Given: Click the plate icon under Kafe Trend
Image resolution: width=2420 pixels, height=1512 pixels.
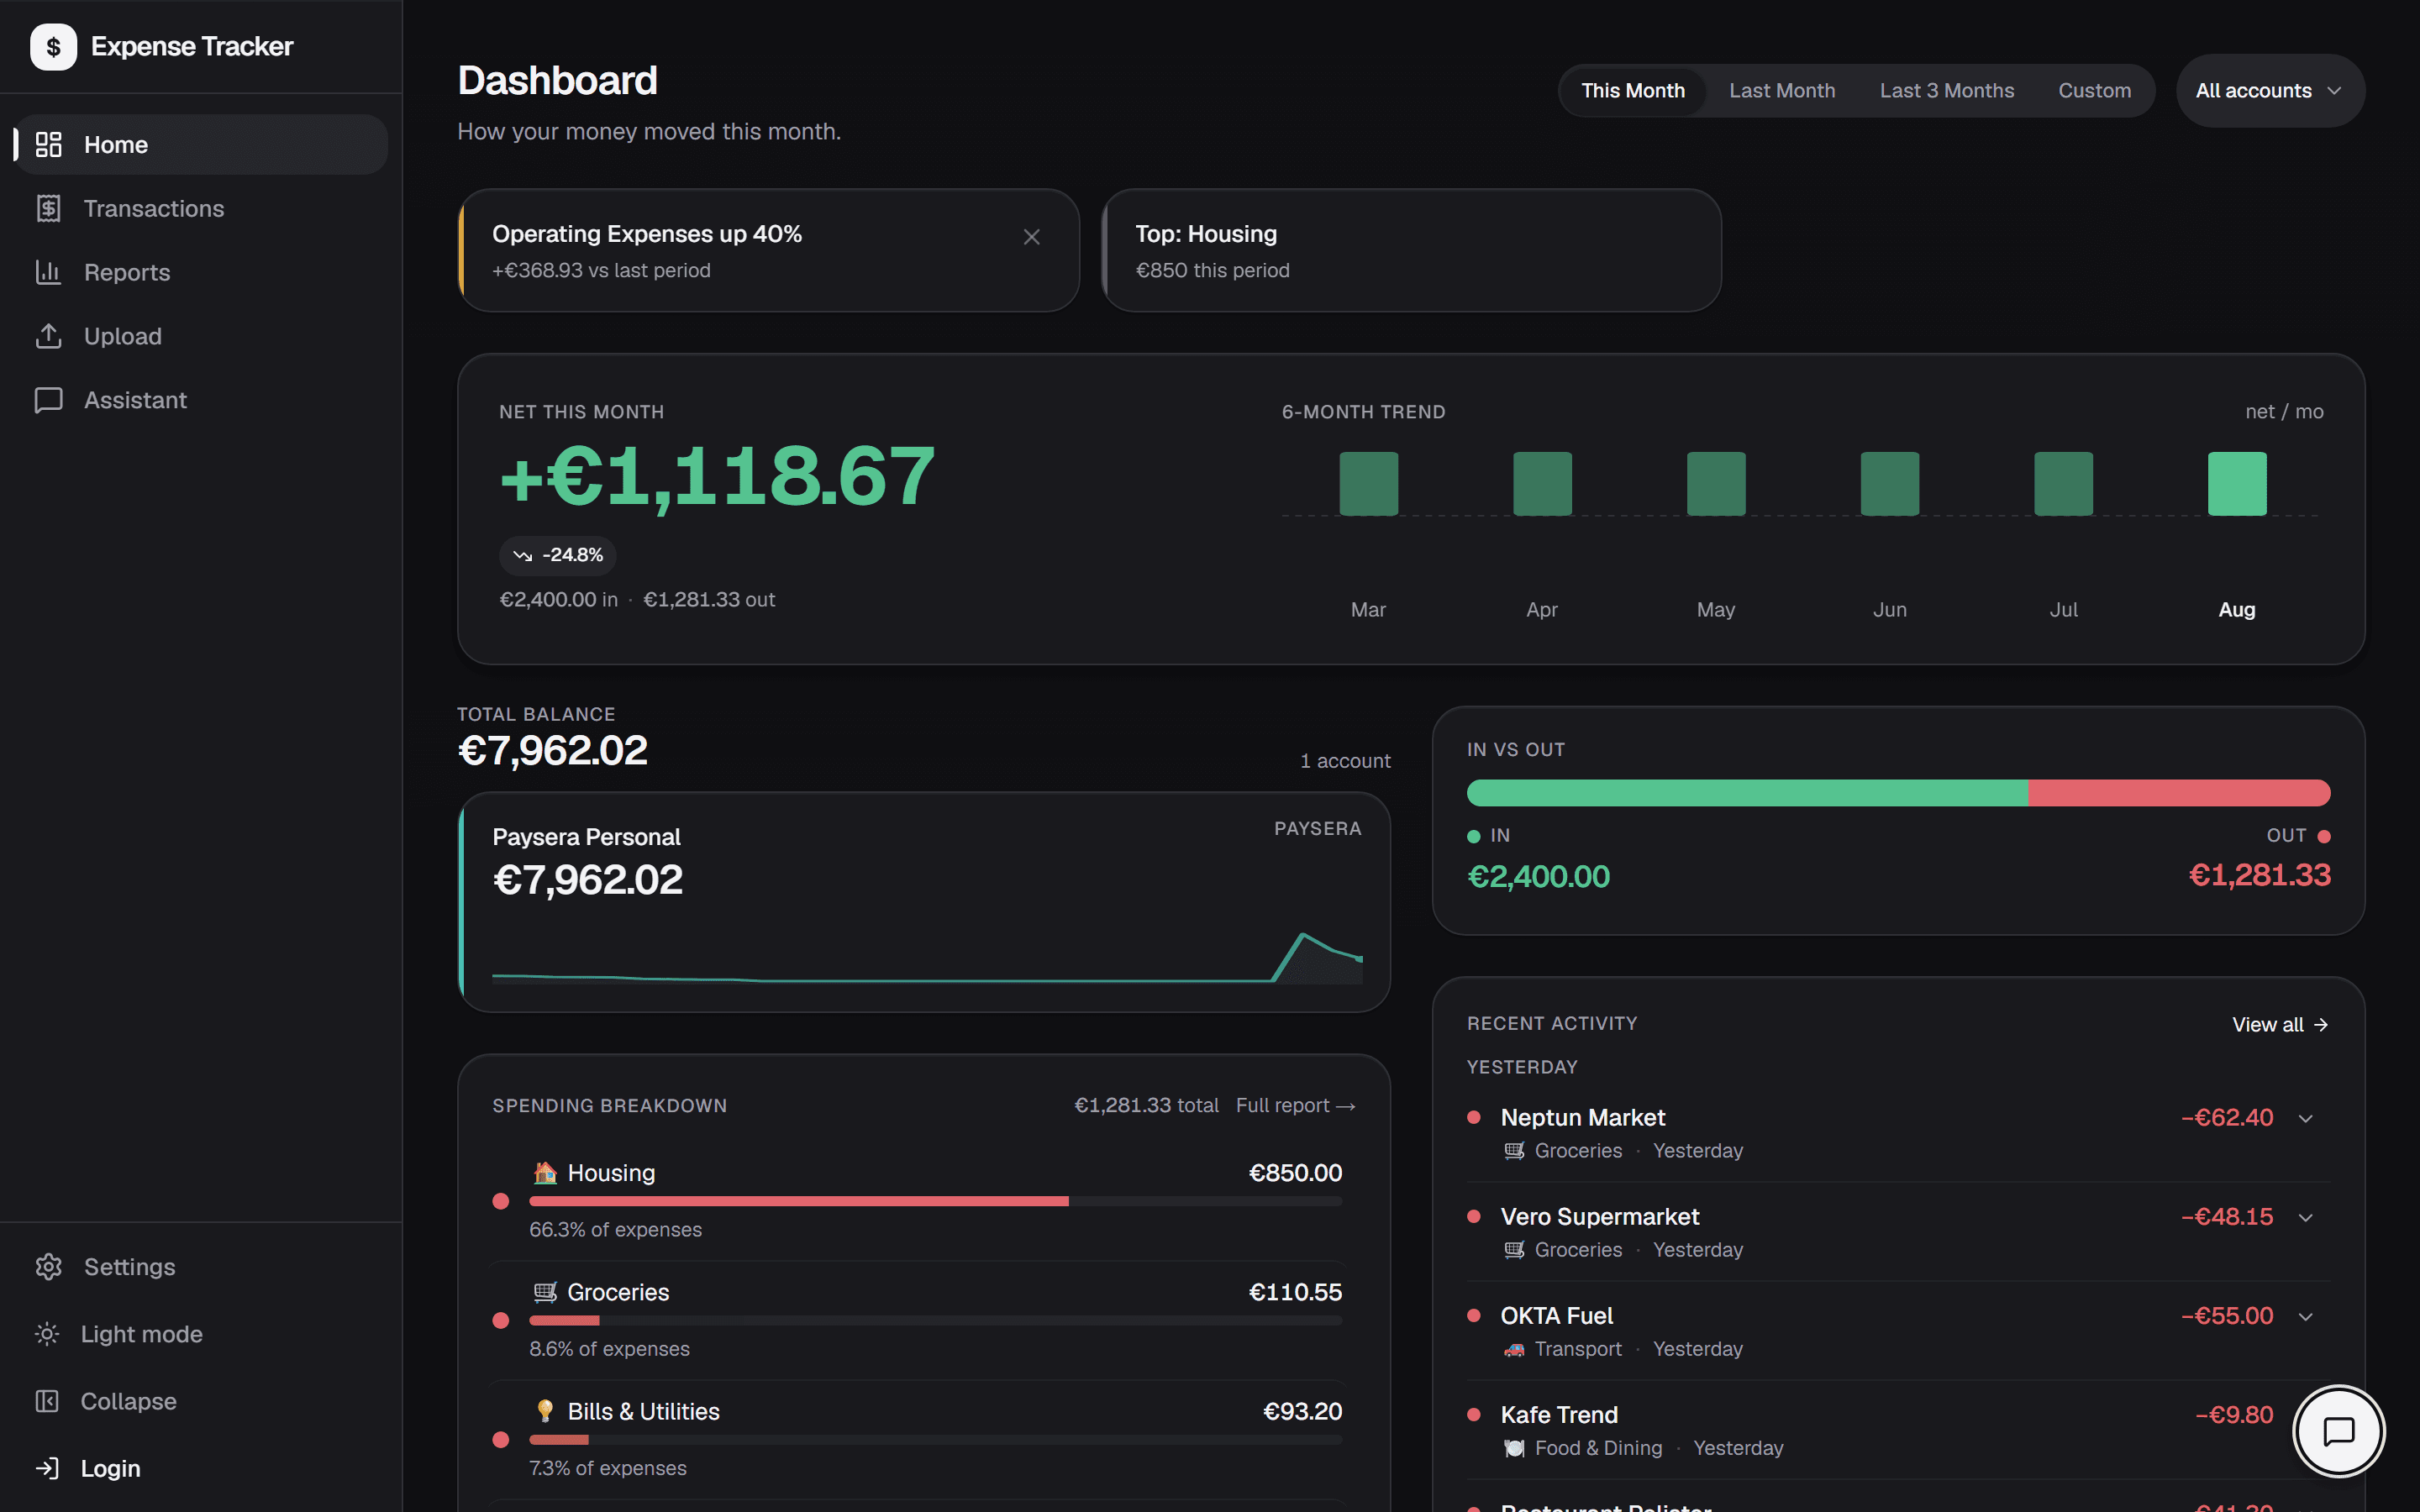Looking at the screenshot, I should point(1514,1448).
